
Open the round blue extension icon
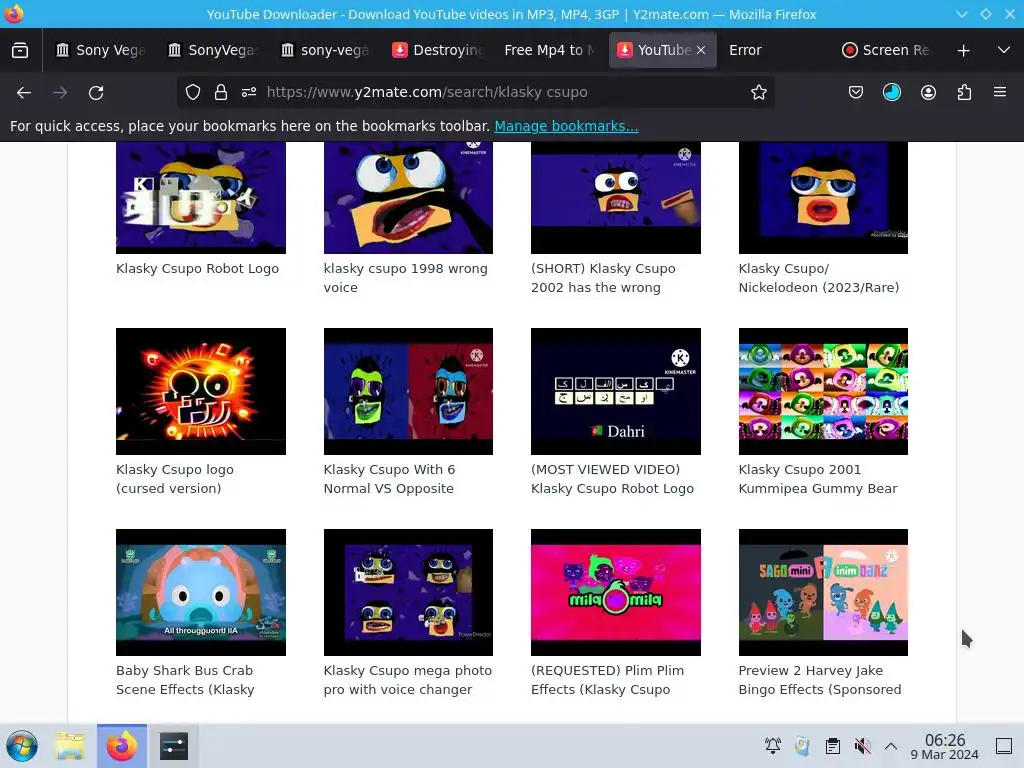point(892,93)
